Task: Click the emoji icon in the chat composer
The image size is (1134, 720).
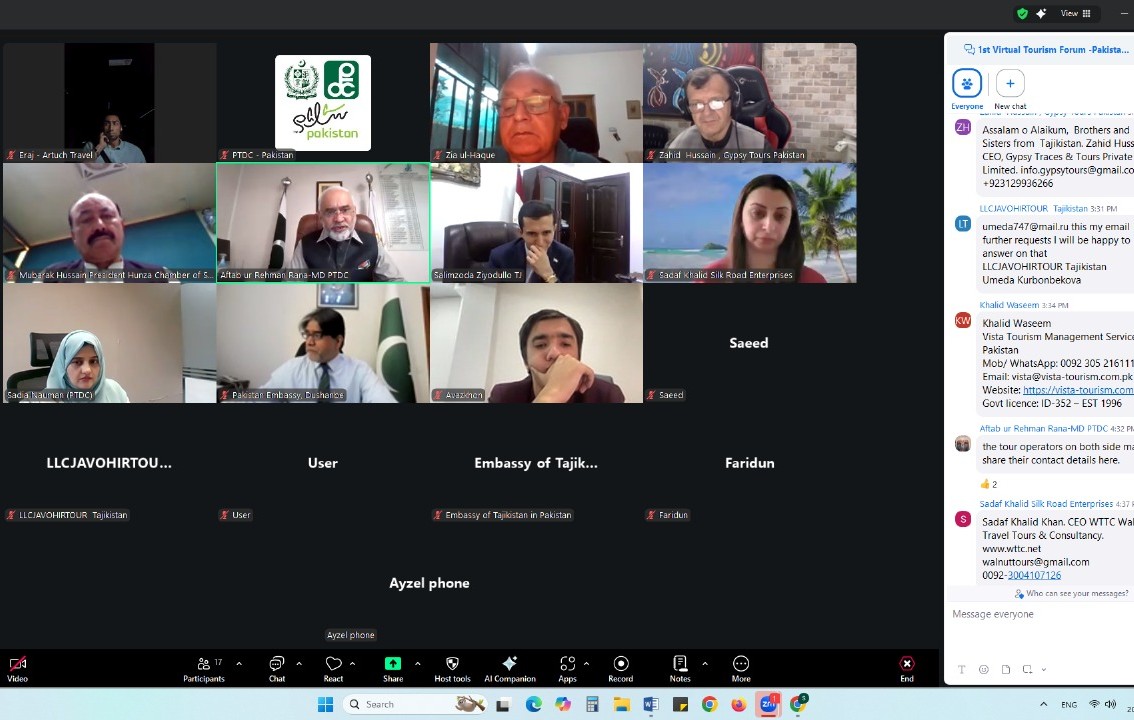Action: pos(984,670)
